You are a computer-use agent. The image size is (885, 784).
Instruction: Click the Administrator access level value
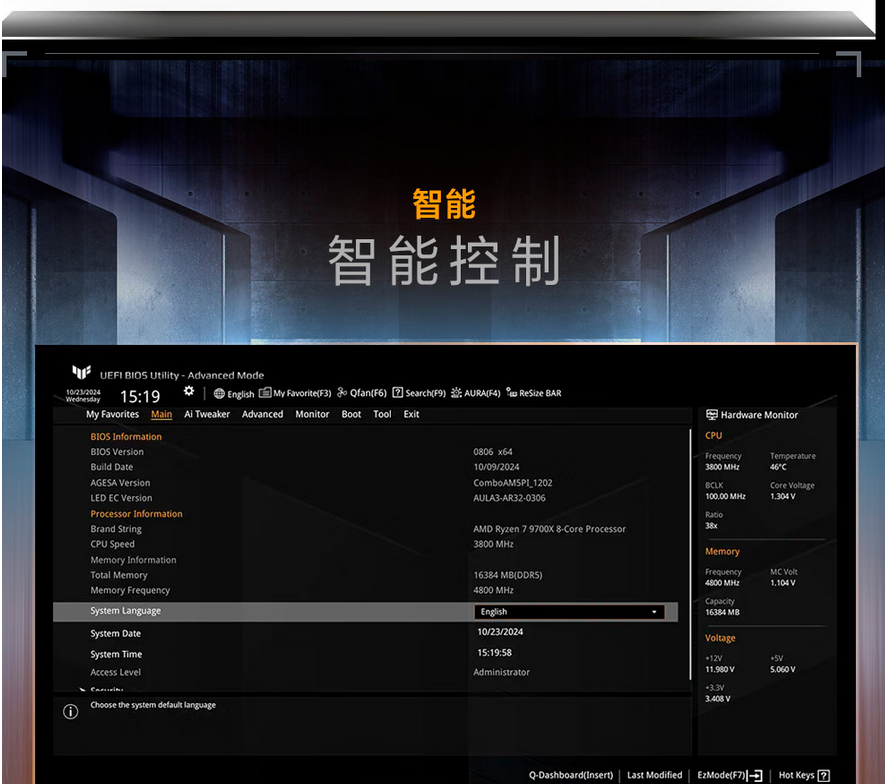click(501, 672)
